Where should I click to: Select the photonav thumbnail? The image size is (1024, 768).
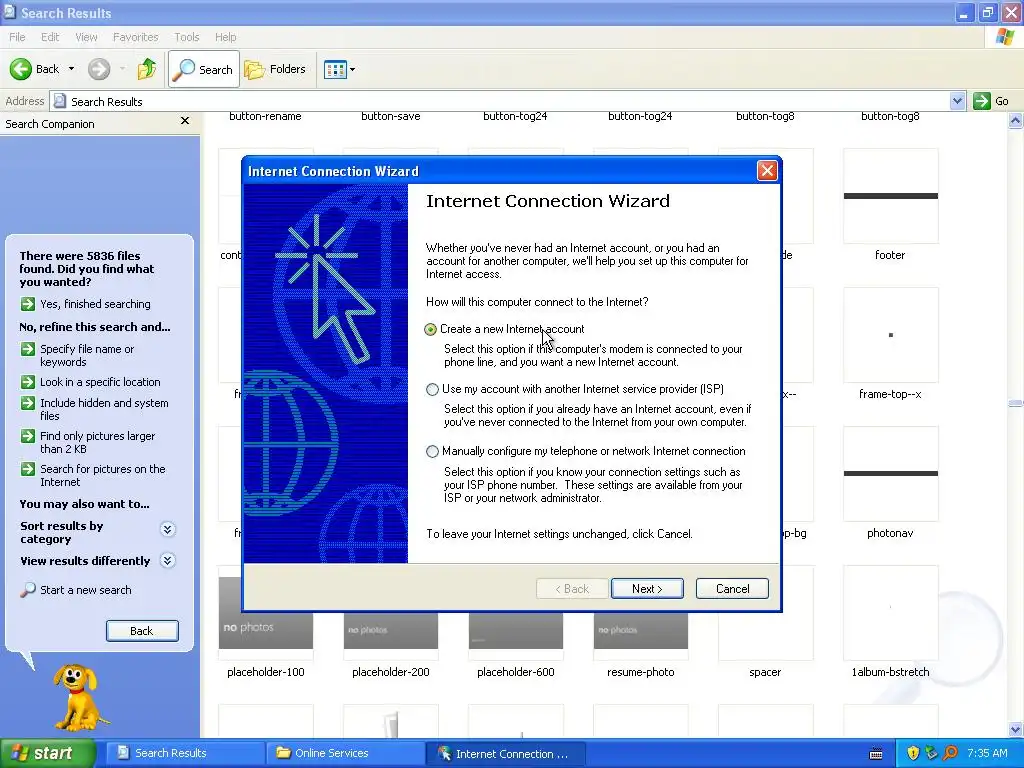coord(890,474)
